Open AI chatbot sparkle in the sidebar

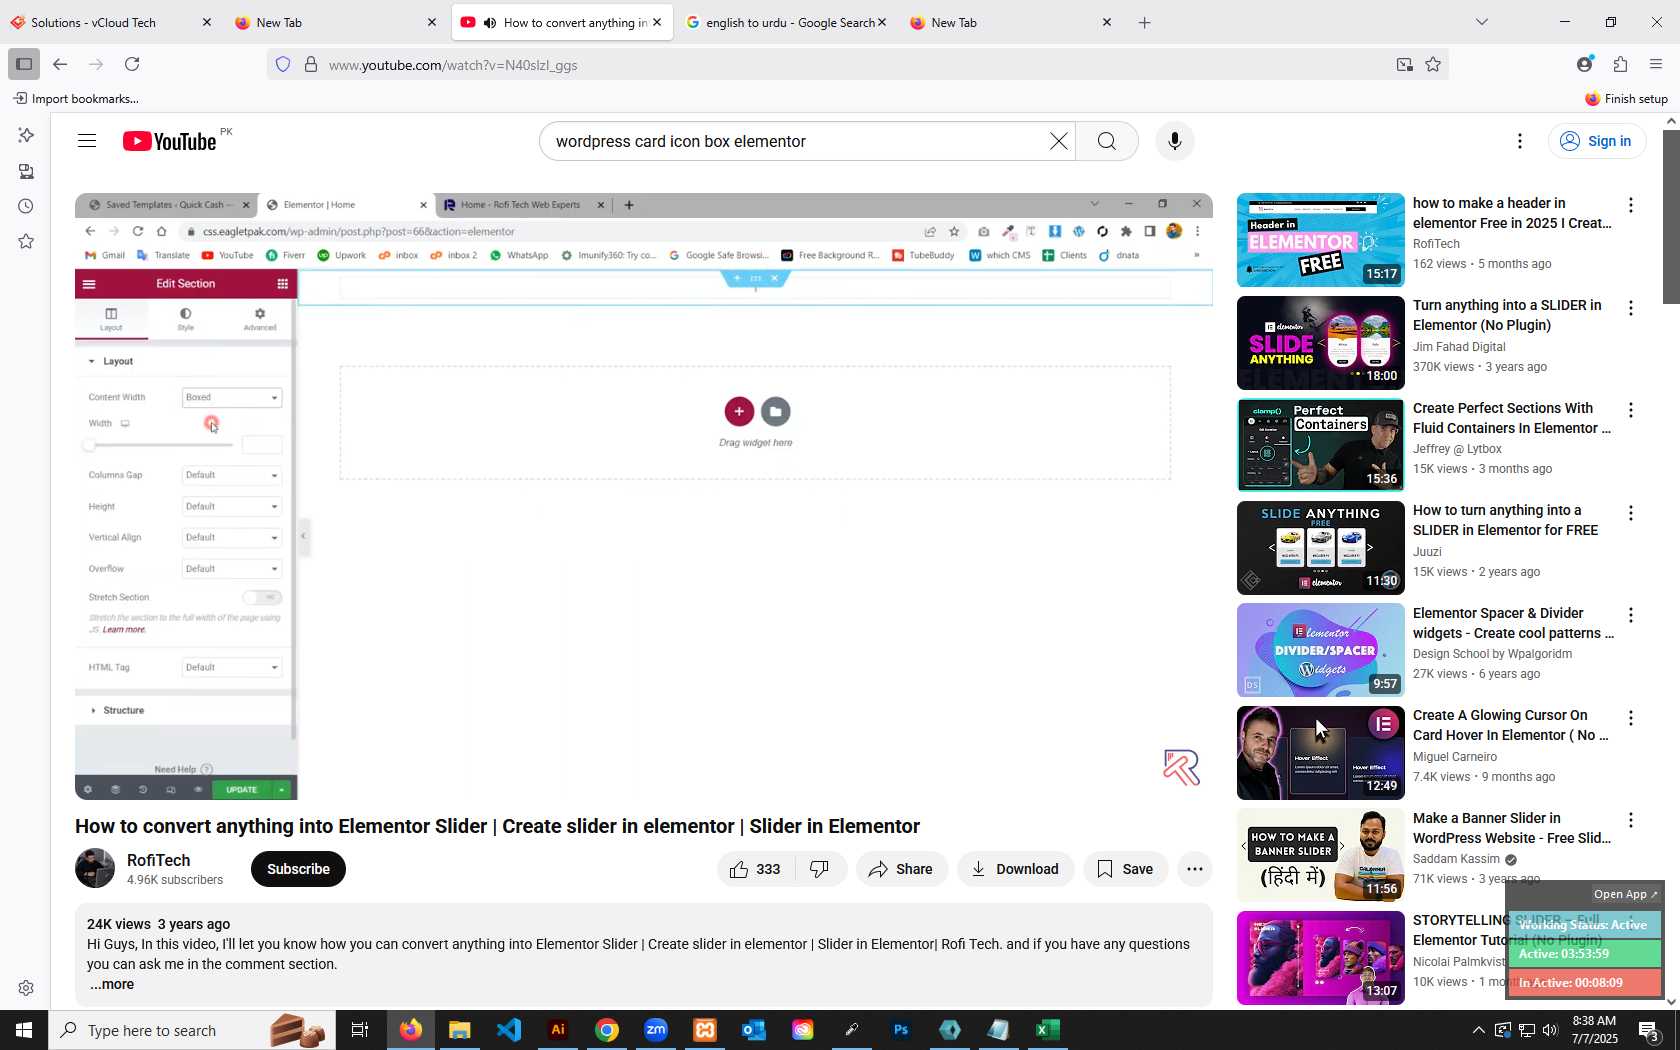26,135
